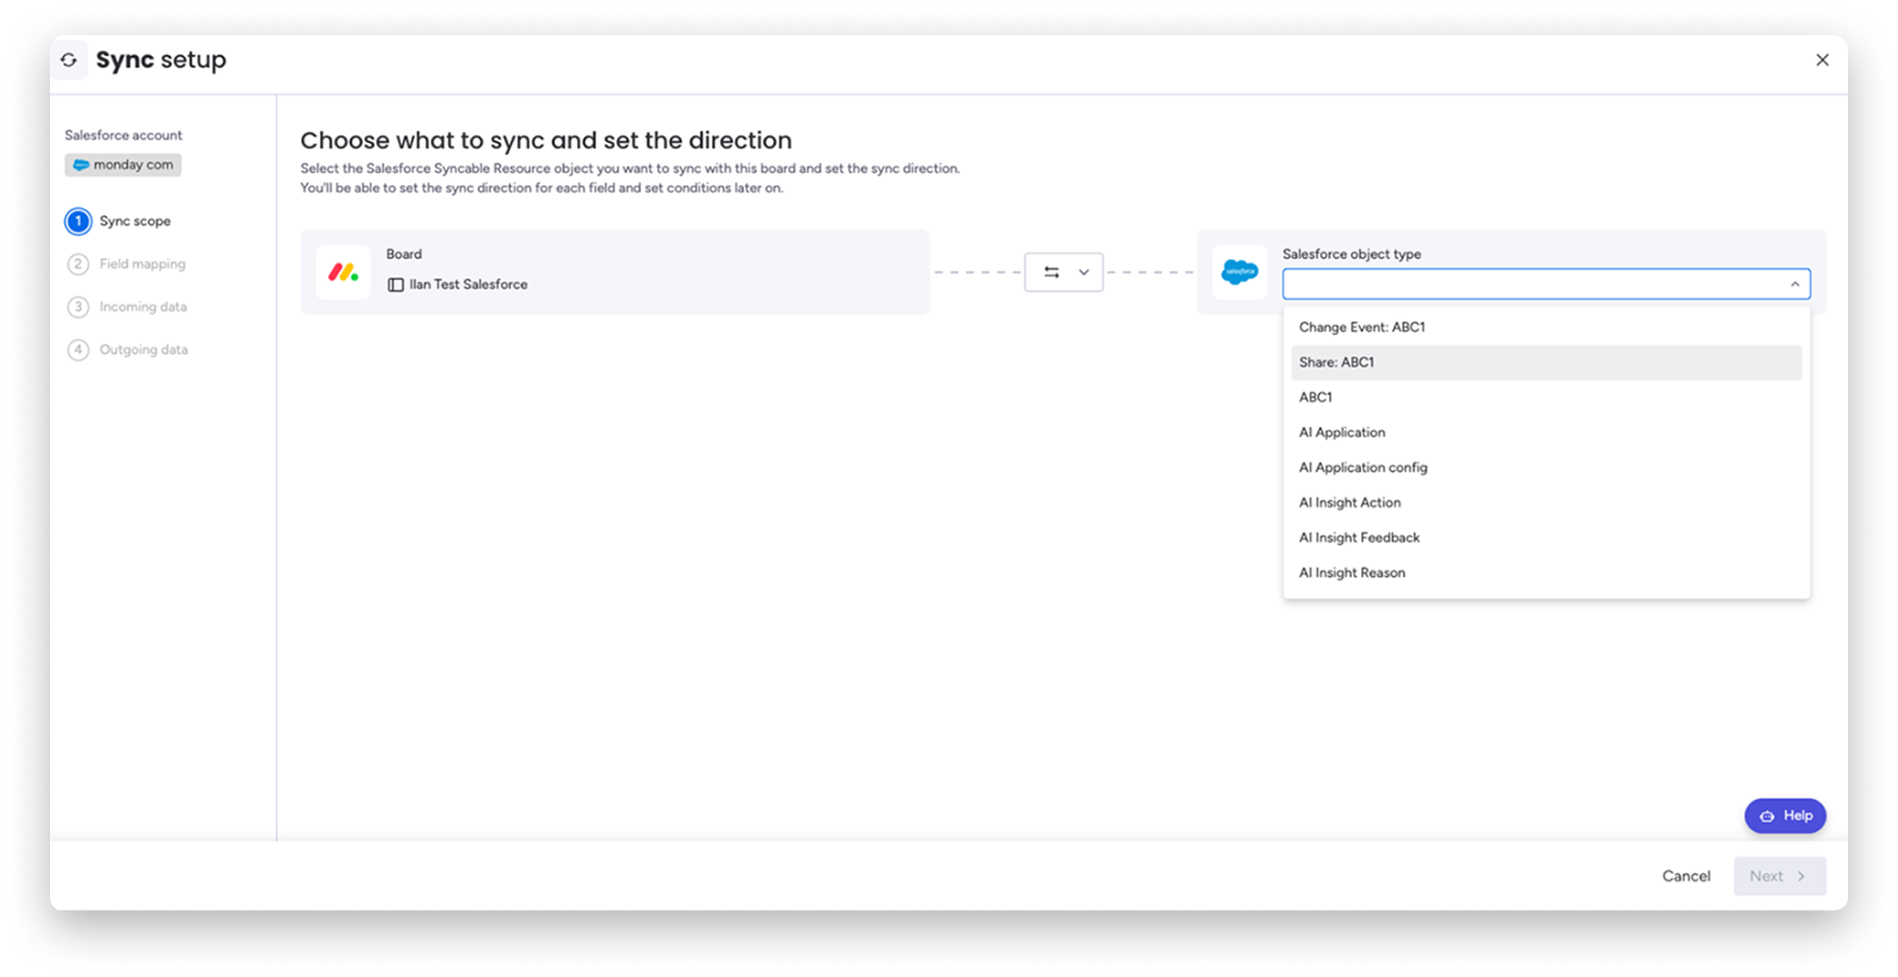Click step 1 circle for Sync scope

78,221
